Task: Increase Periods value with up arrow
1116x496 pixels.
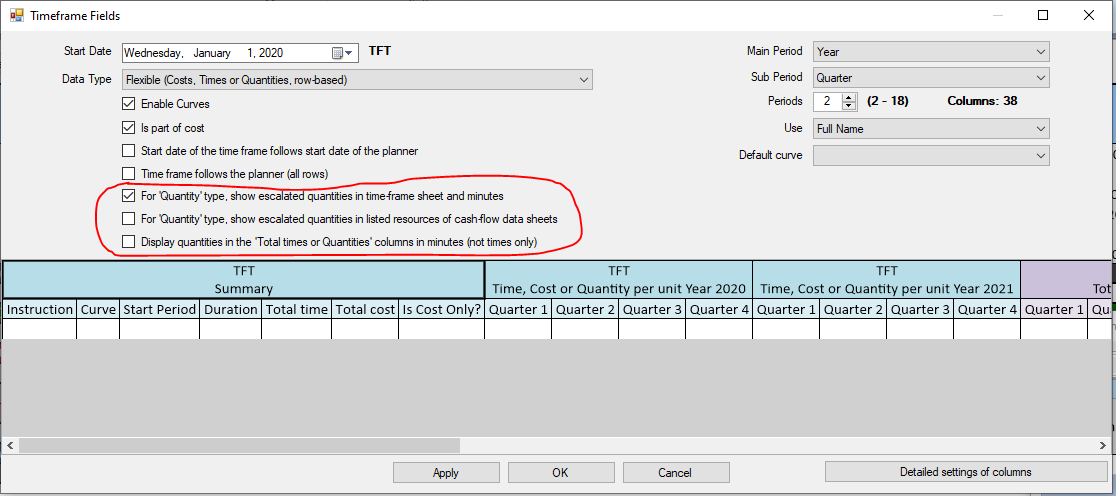Action: [849, 97]
